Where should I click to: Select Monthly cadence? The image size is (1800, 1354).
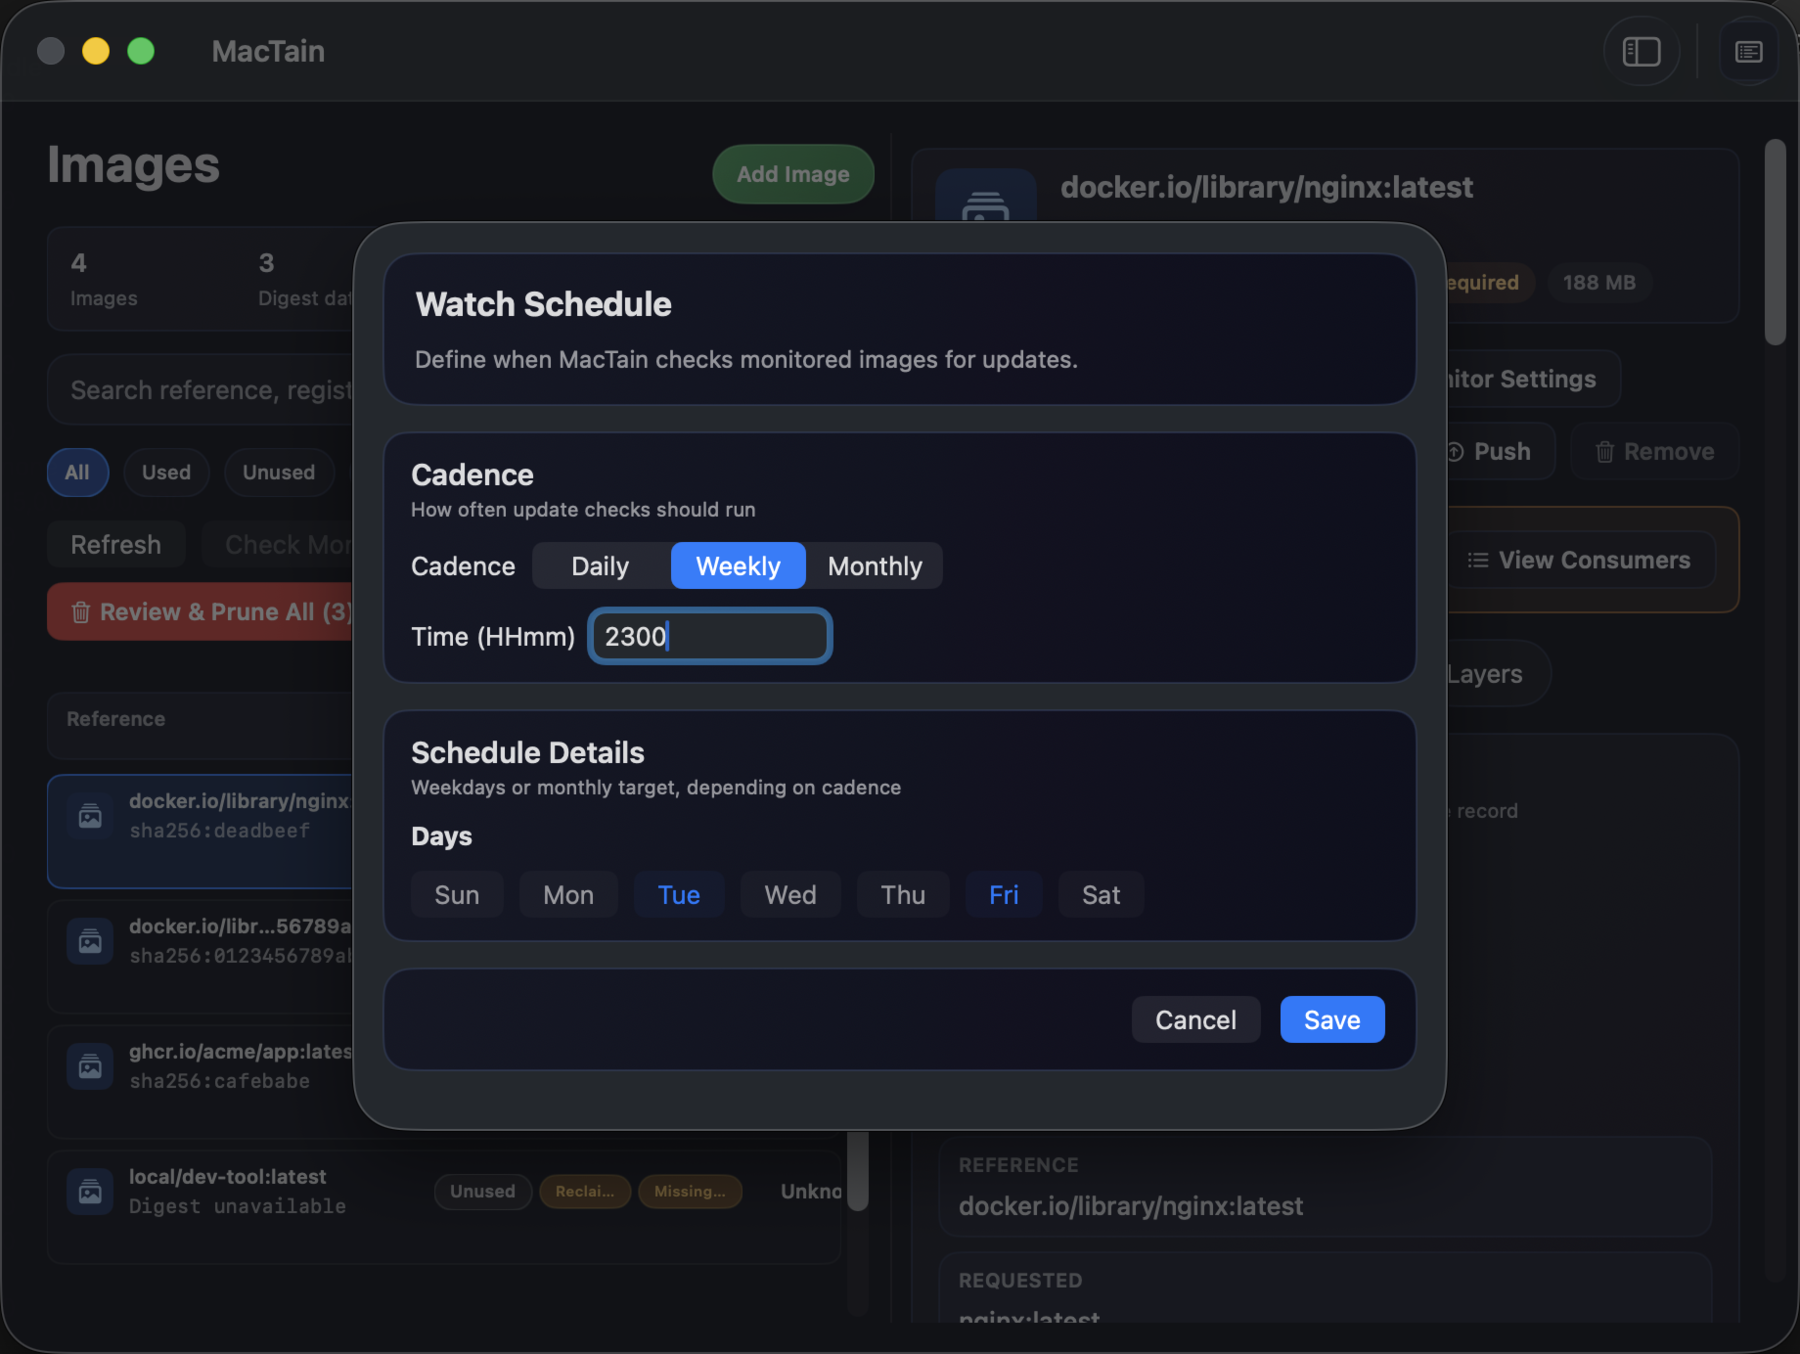[875, 566]
